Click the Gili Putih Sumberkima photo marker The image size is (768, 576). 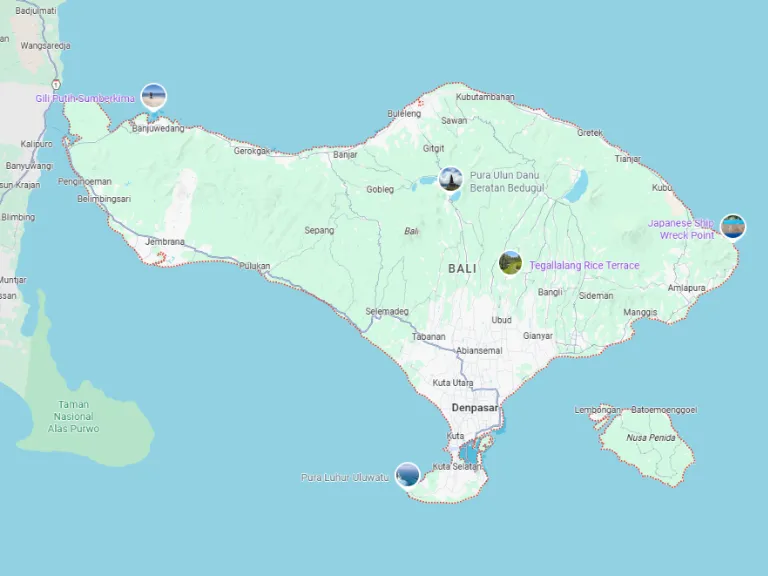(153, 96)
